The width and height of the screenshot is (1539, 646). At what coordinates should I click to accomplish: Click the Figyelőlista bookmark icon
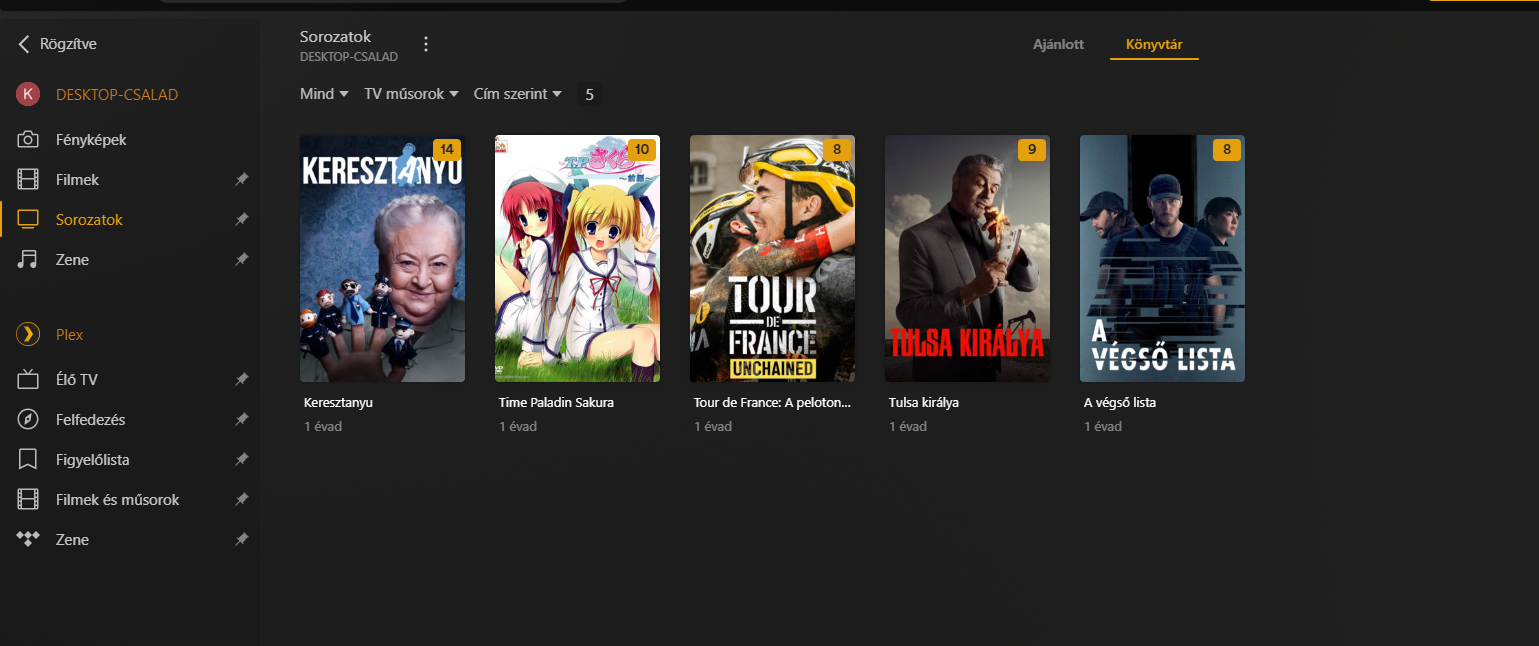tap(28, 460)
